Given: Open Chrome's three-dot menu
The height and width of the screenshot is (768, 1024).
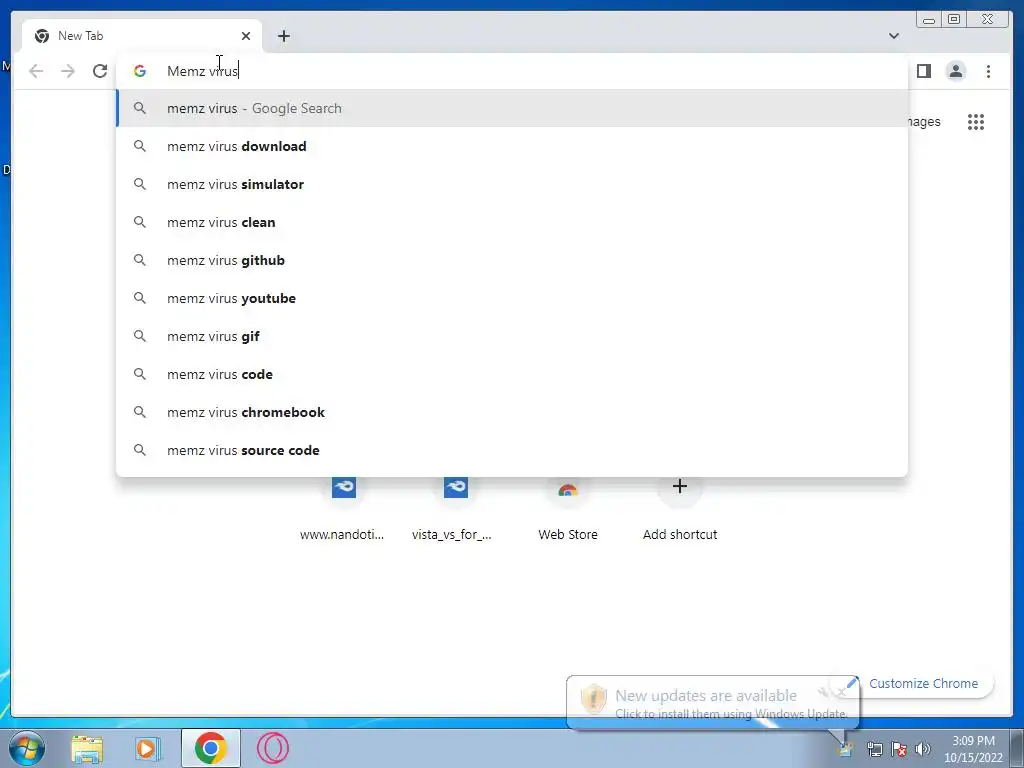Looking at the screenshot, I should (988, 71).
